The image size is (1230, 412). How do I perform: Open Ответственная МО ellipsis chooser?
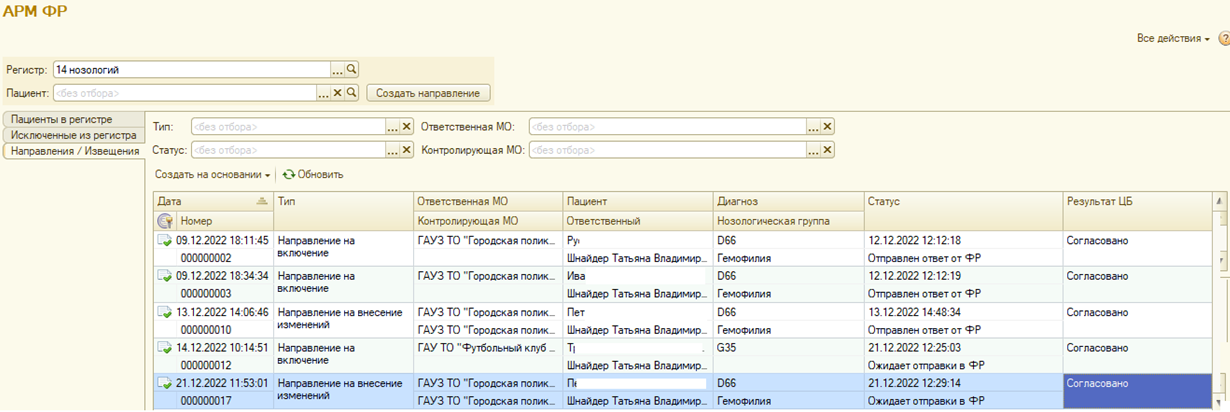(814, 127)
